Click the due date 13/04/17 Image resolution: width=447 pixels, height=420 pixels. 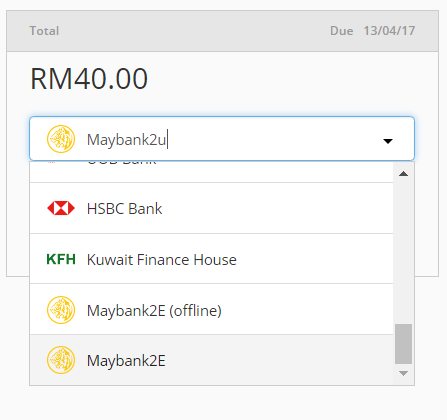[x=389, y=31]
